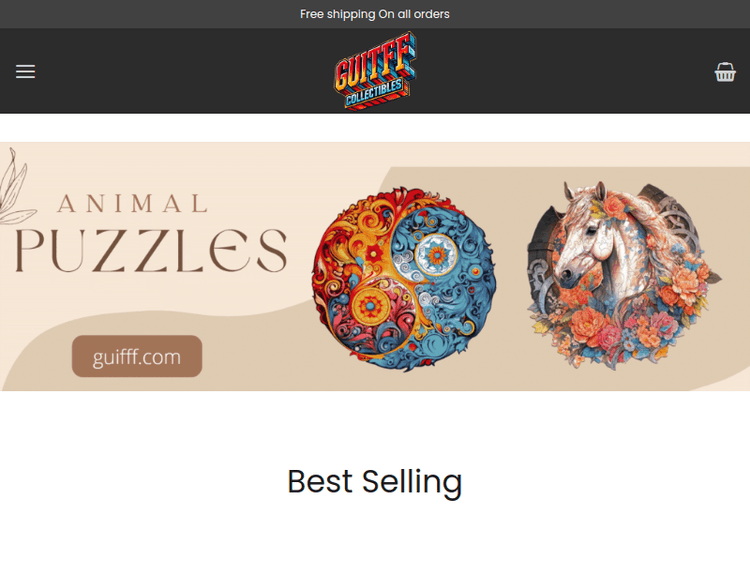Click the Animal Puzzles banner heading

(151, 233)
